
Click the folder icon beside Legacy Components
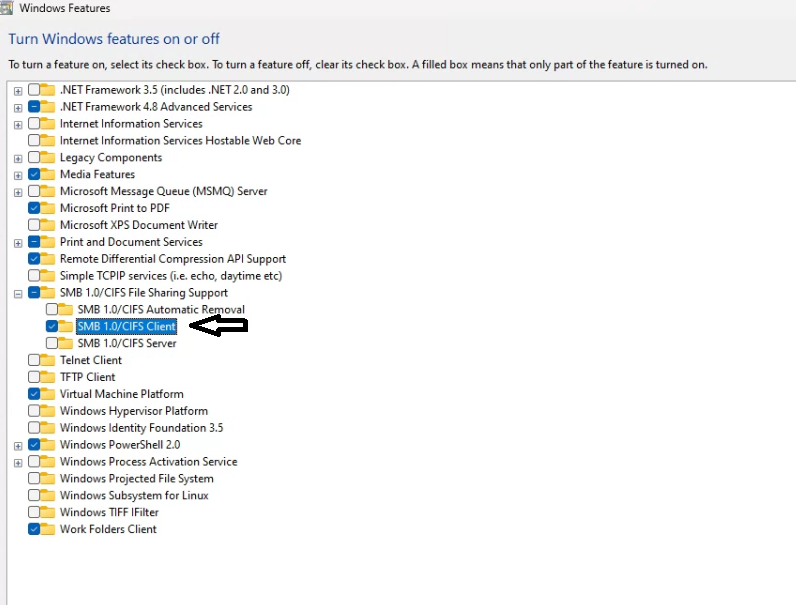pyautogui.click(x=48, y=157)
